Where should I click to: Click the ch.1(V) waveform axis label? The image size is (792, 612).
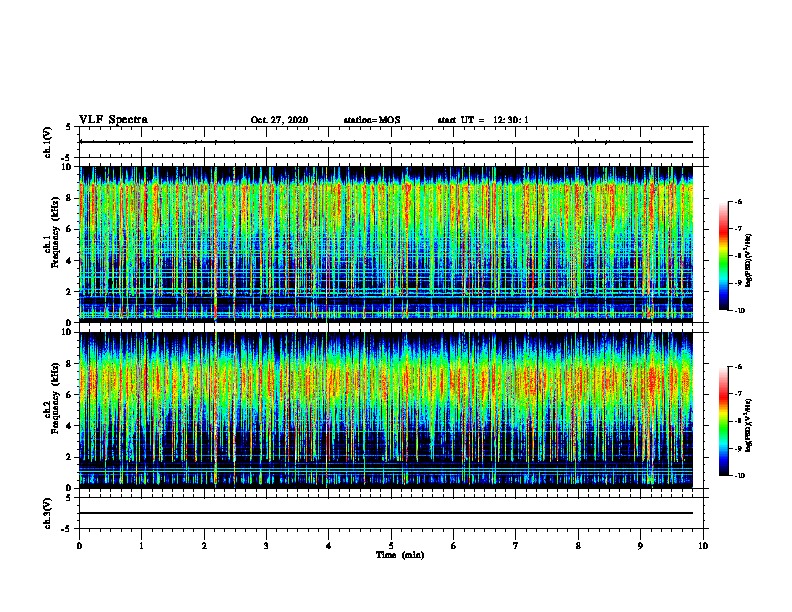point(48,142)
